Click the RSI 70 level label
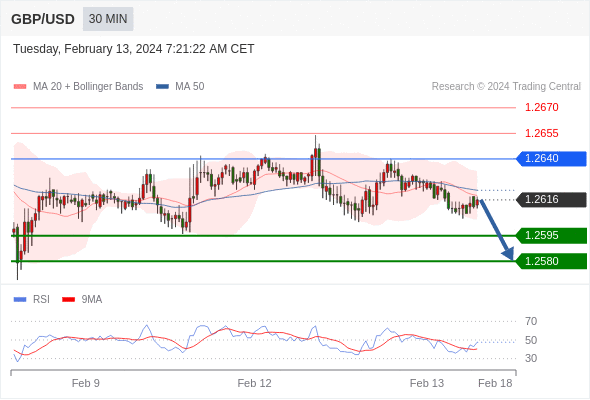 [531, 321]
